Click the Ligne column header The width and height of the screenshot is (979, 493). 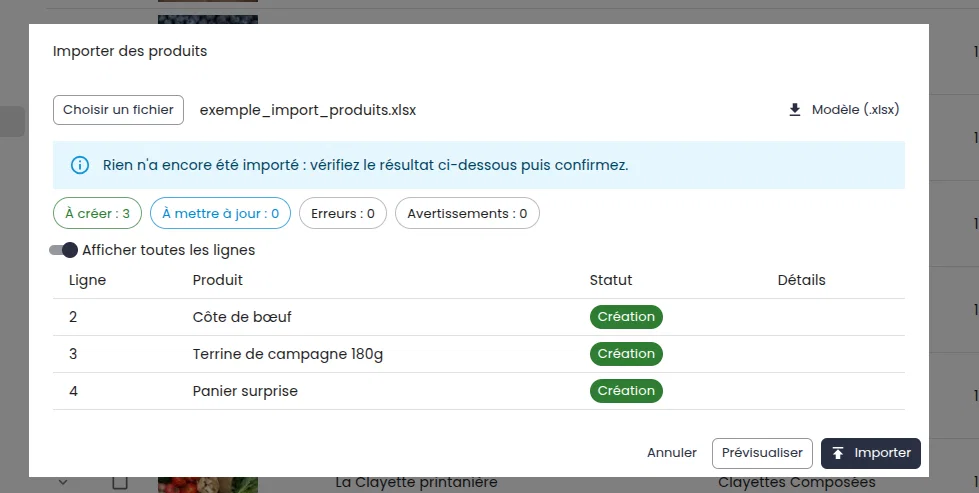click(87, 280)
